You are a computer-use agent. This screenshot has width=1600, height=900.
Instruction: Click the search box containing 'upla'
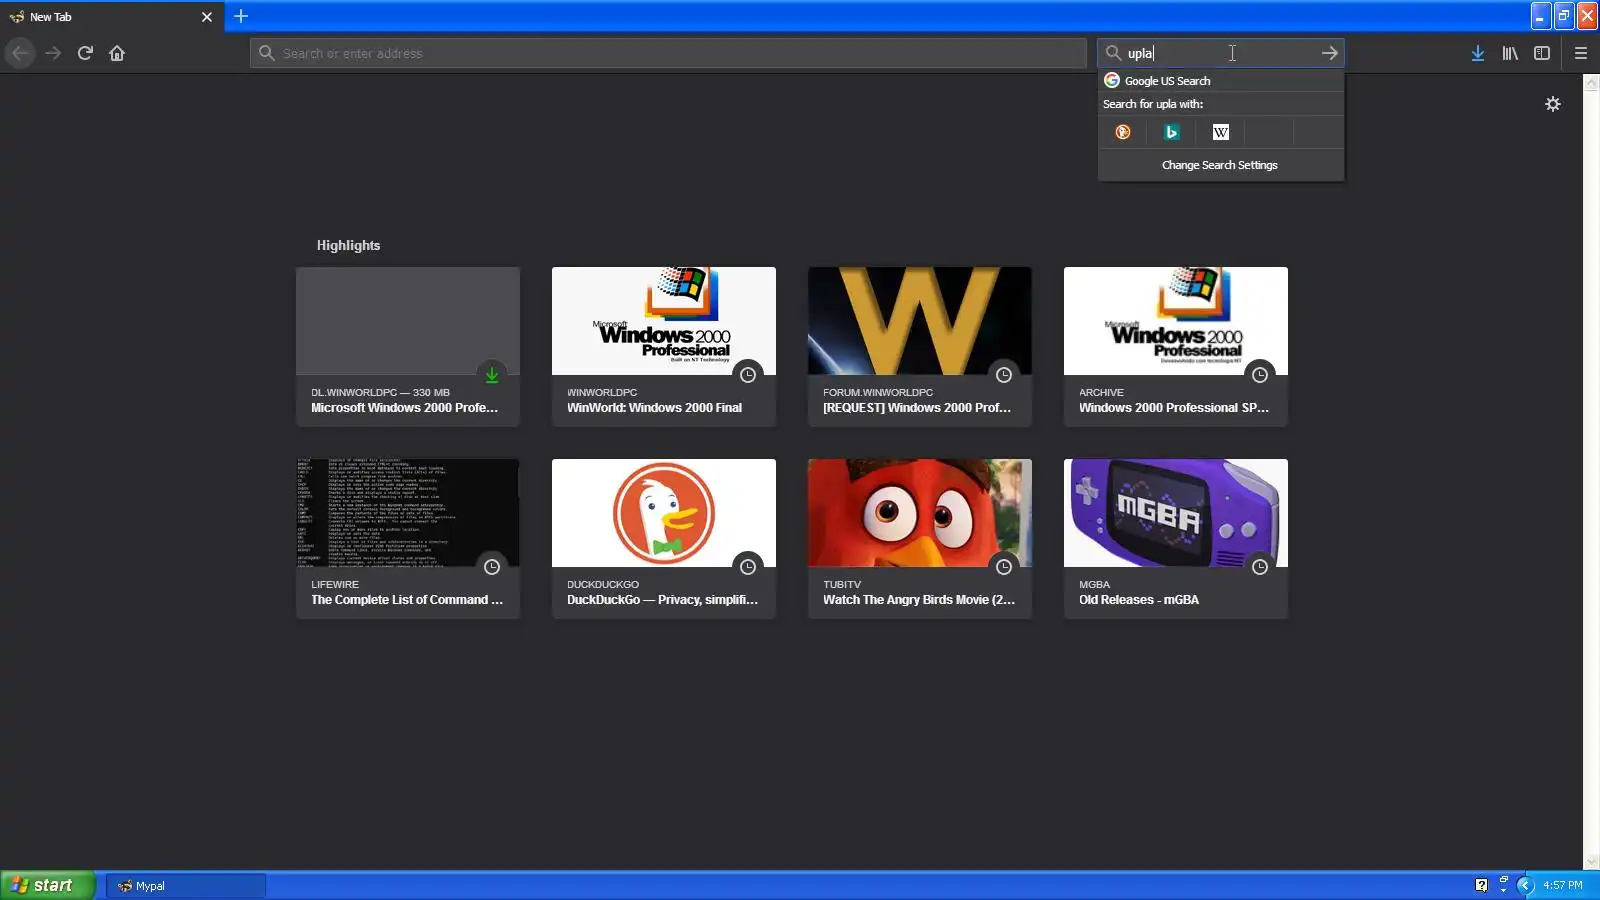click(x=1220, y=53)
